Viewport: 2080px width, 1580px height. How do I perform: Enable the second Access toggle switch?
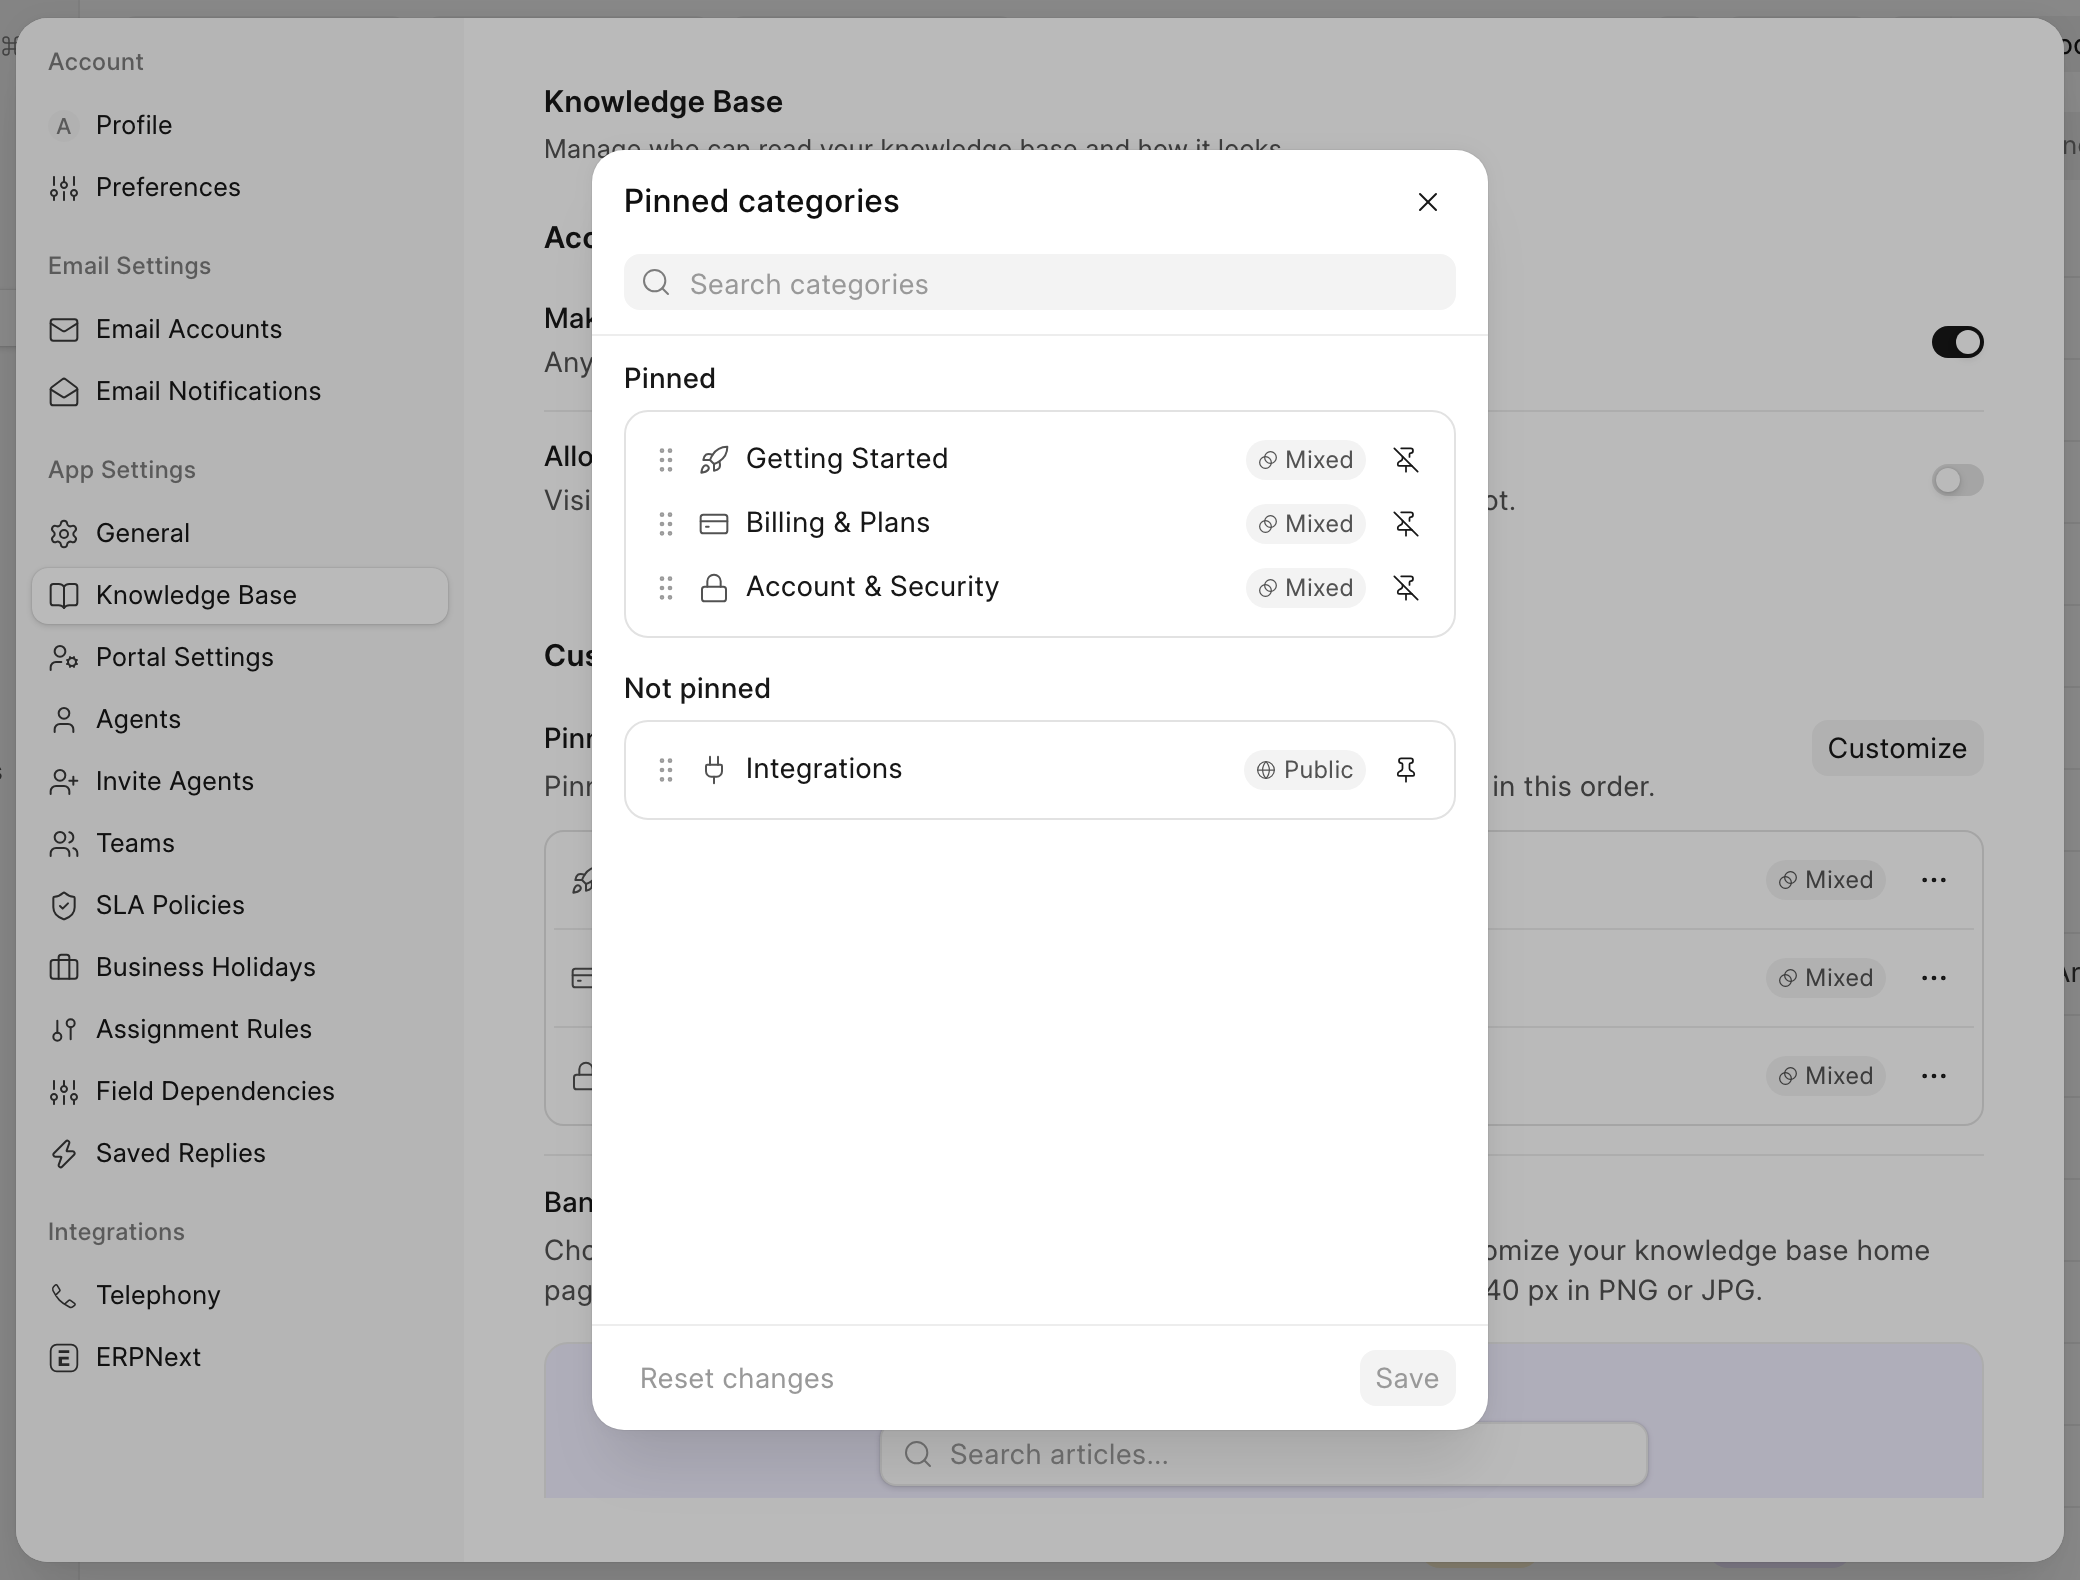(x=1958, y=480)
